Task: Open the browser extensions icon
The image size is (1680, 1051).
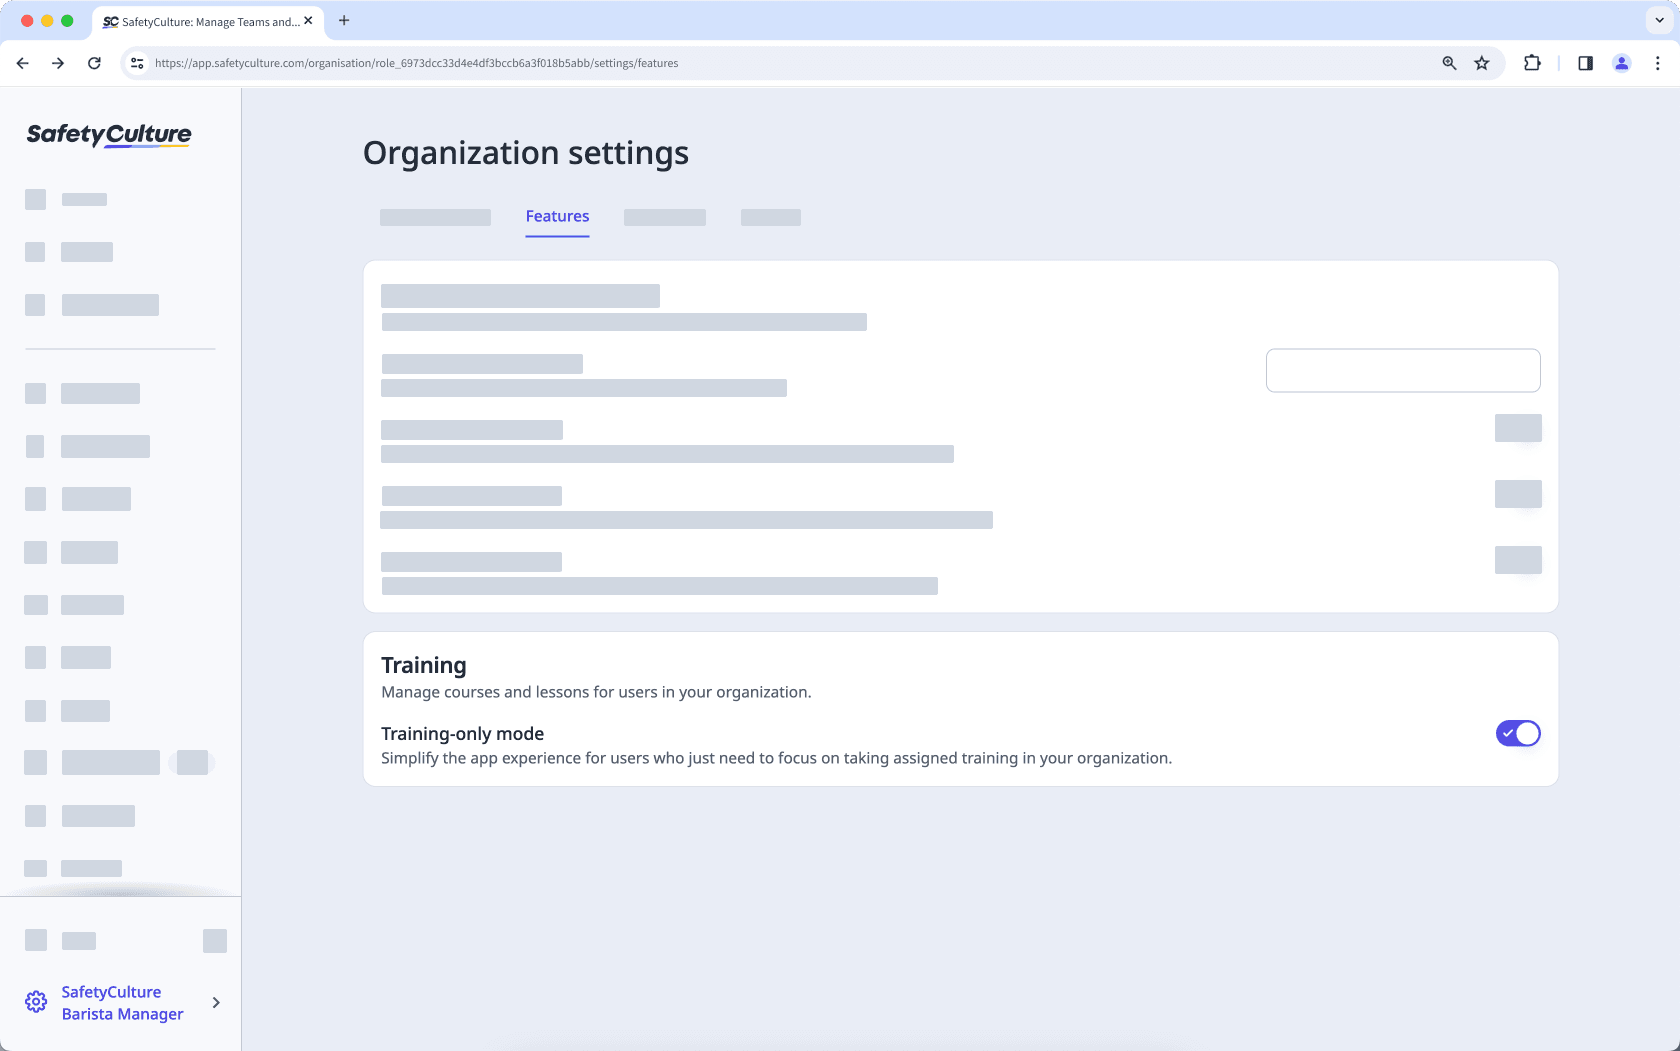Action: [x=1532, y=62]
